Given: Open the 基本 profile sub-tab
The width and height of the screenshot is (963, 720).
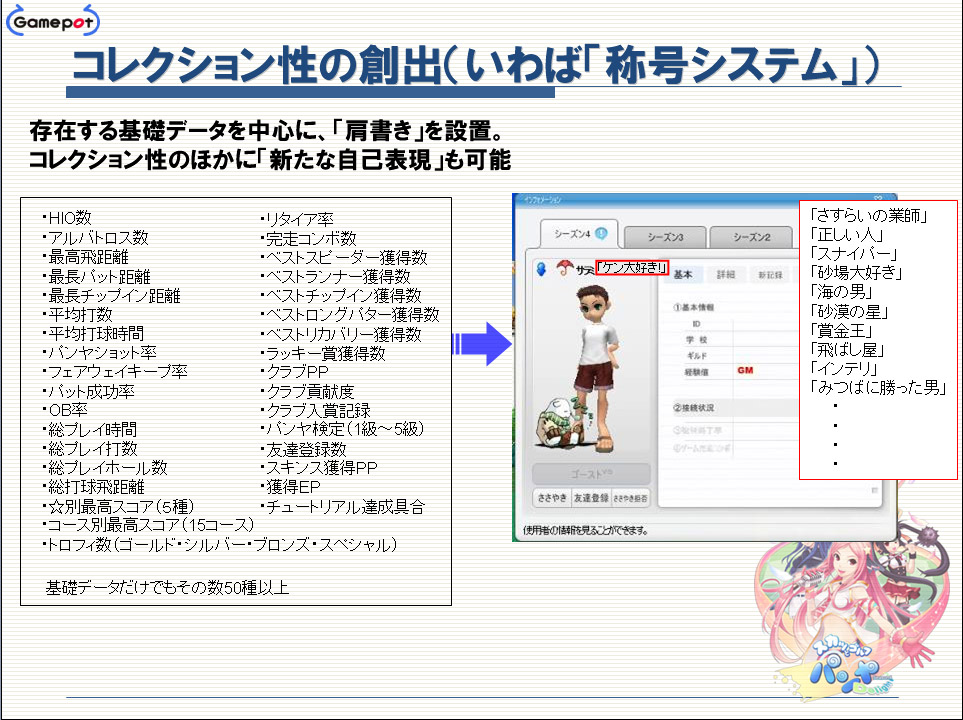Looking at the screenshot, I should pyautogui.click(x=683, y=274).
